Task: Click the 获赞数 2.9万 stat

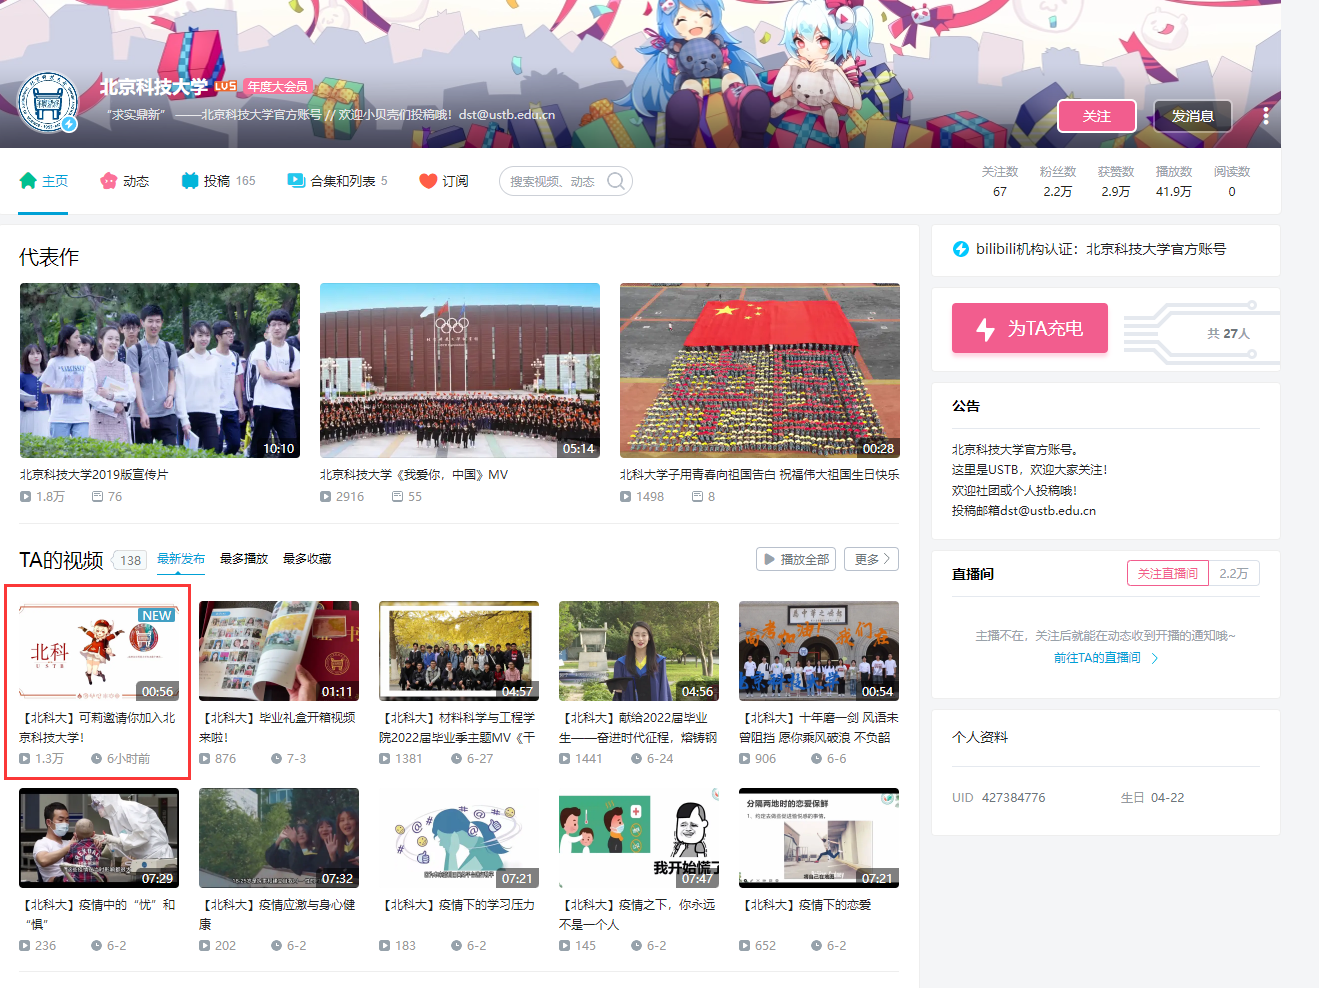Action: point(1116,181)
